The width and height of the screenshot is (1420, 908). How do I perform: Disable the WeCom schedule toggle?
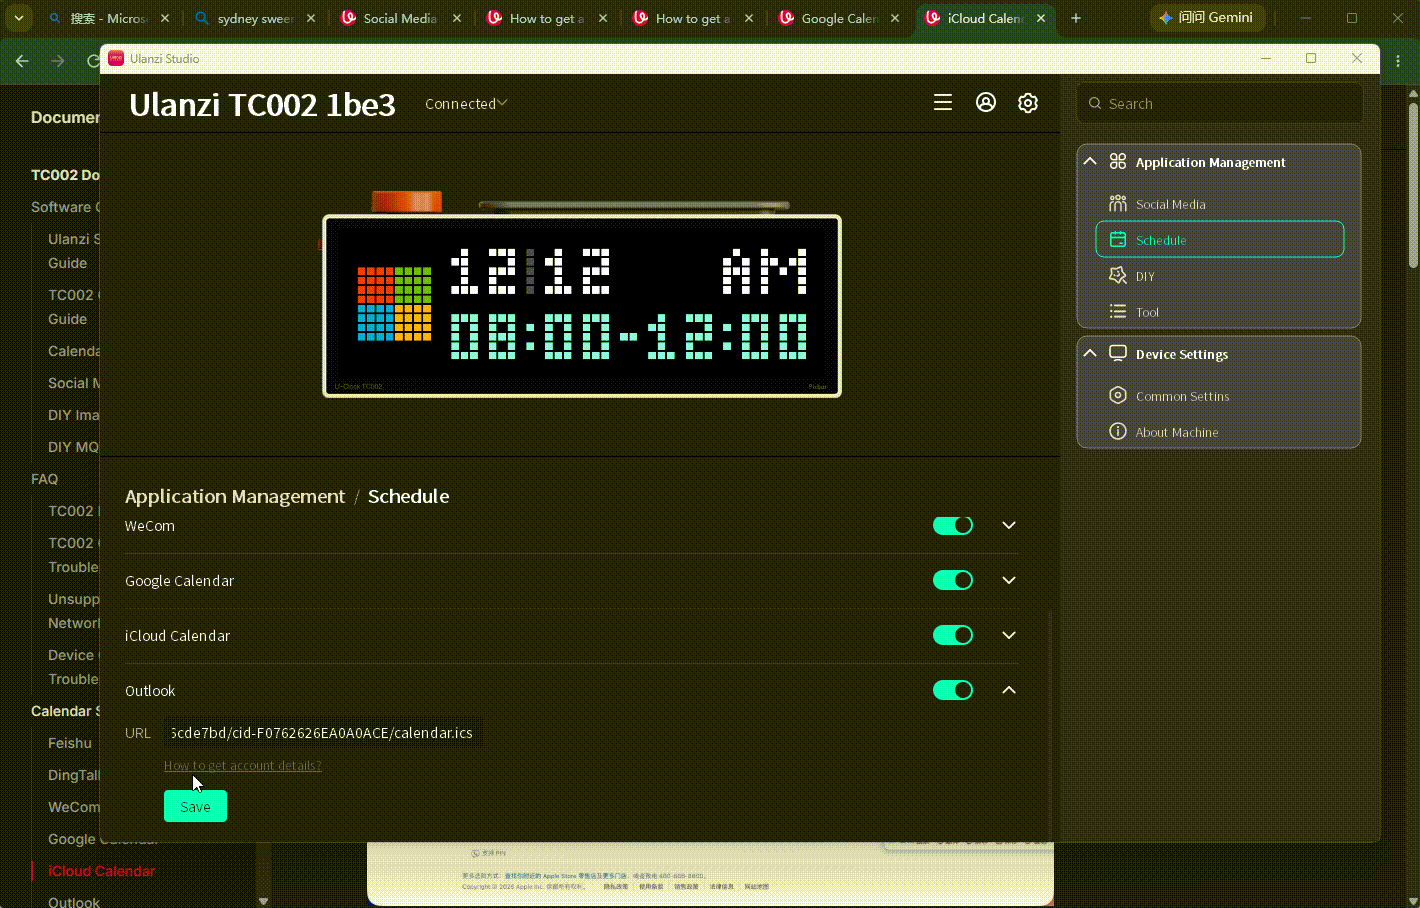click(953, 526)
